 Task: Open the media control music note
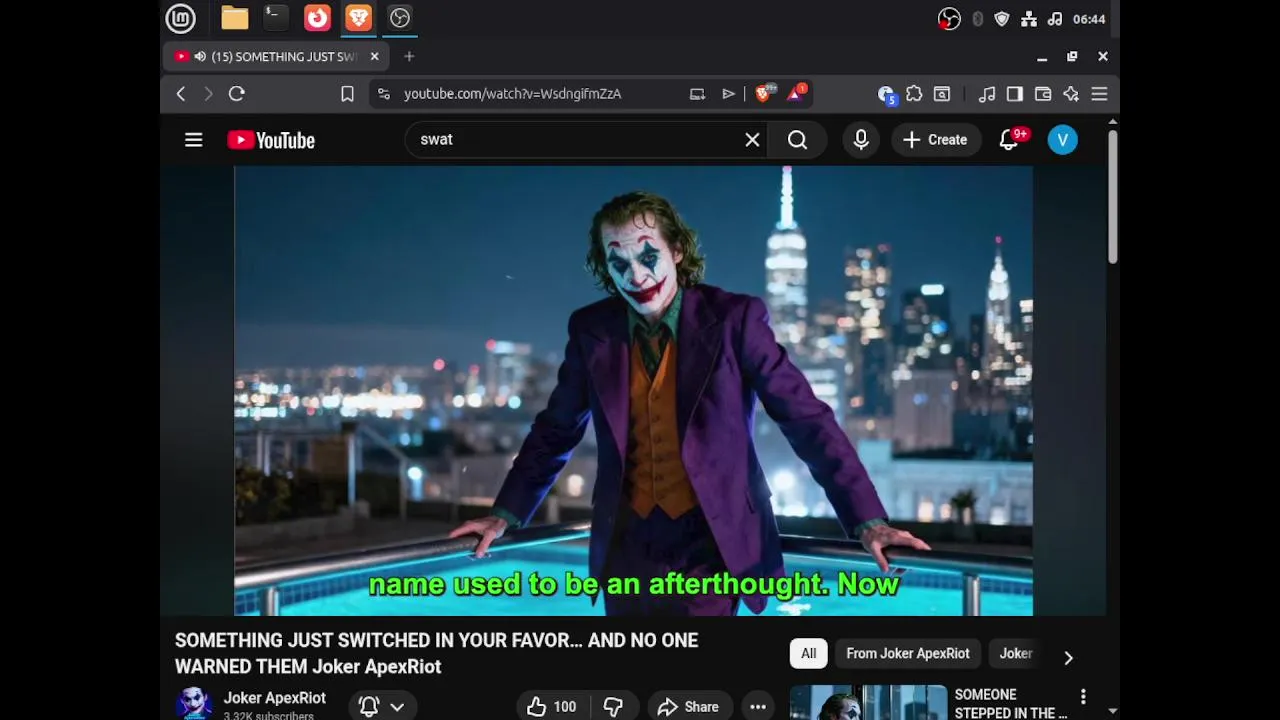(987, 94)
